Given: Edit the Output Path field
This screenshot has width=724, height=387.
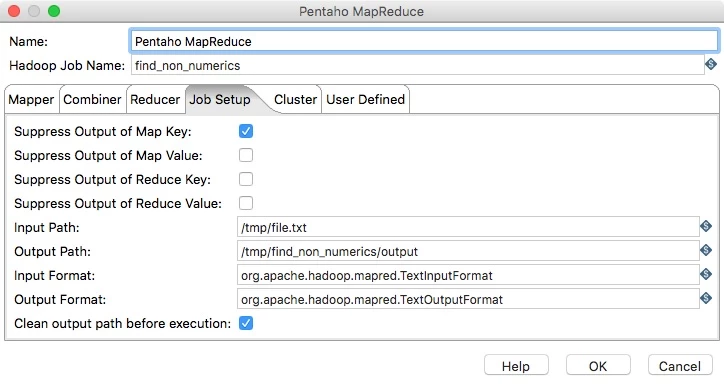Looking at the screenshot, I should click(x=468, y=251).
